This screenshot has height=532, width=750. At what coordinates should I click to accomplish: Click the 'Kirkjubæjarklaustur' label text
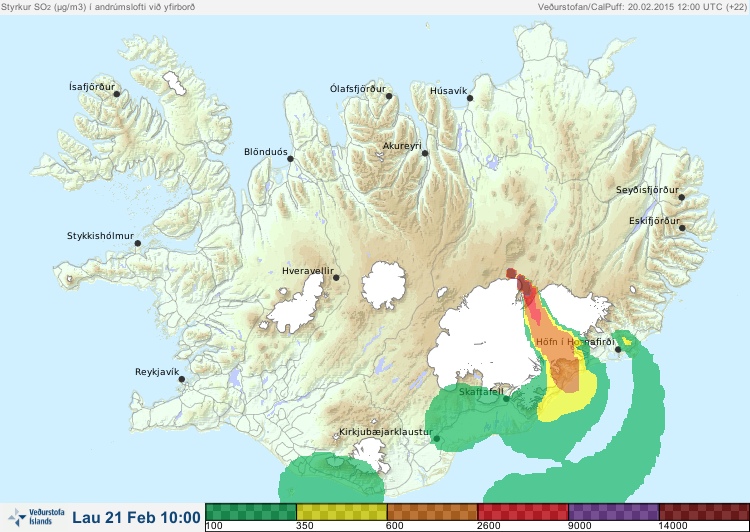coord(386,432)
